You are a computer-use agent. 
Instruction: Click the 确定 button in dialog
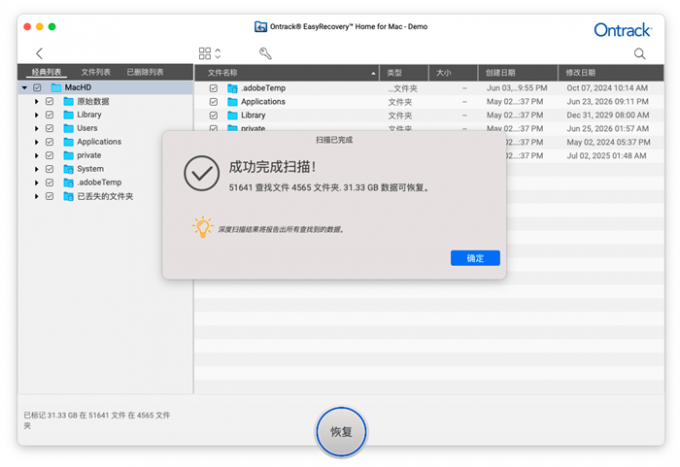[475, 258]
